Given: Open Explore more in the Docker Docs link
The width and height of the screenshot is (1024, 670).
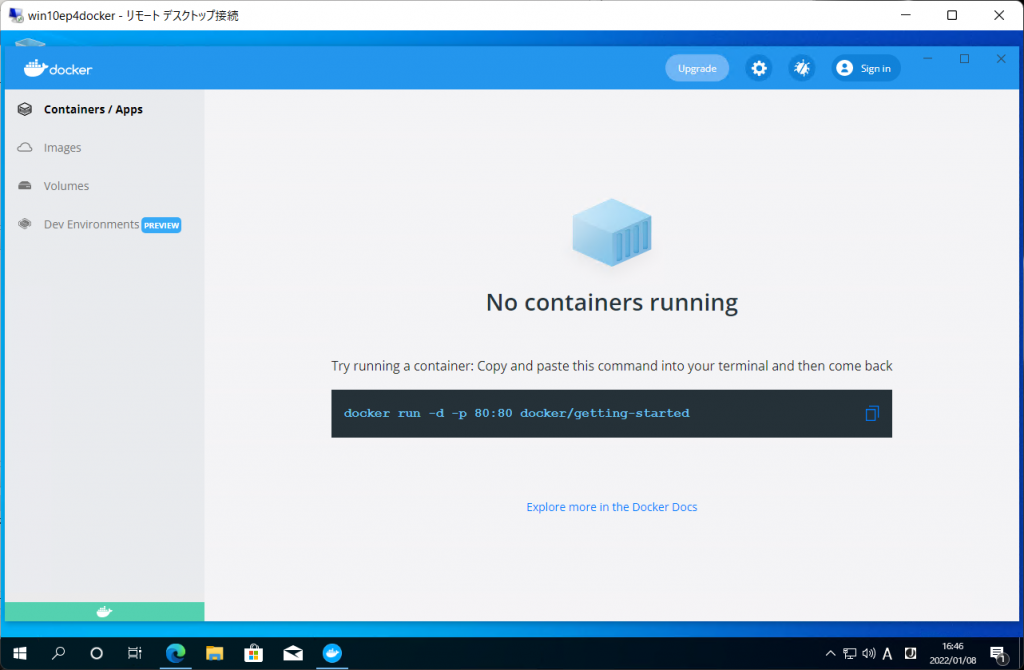Looking at the screenshot, I should [611, 507].
